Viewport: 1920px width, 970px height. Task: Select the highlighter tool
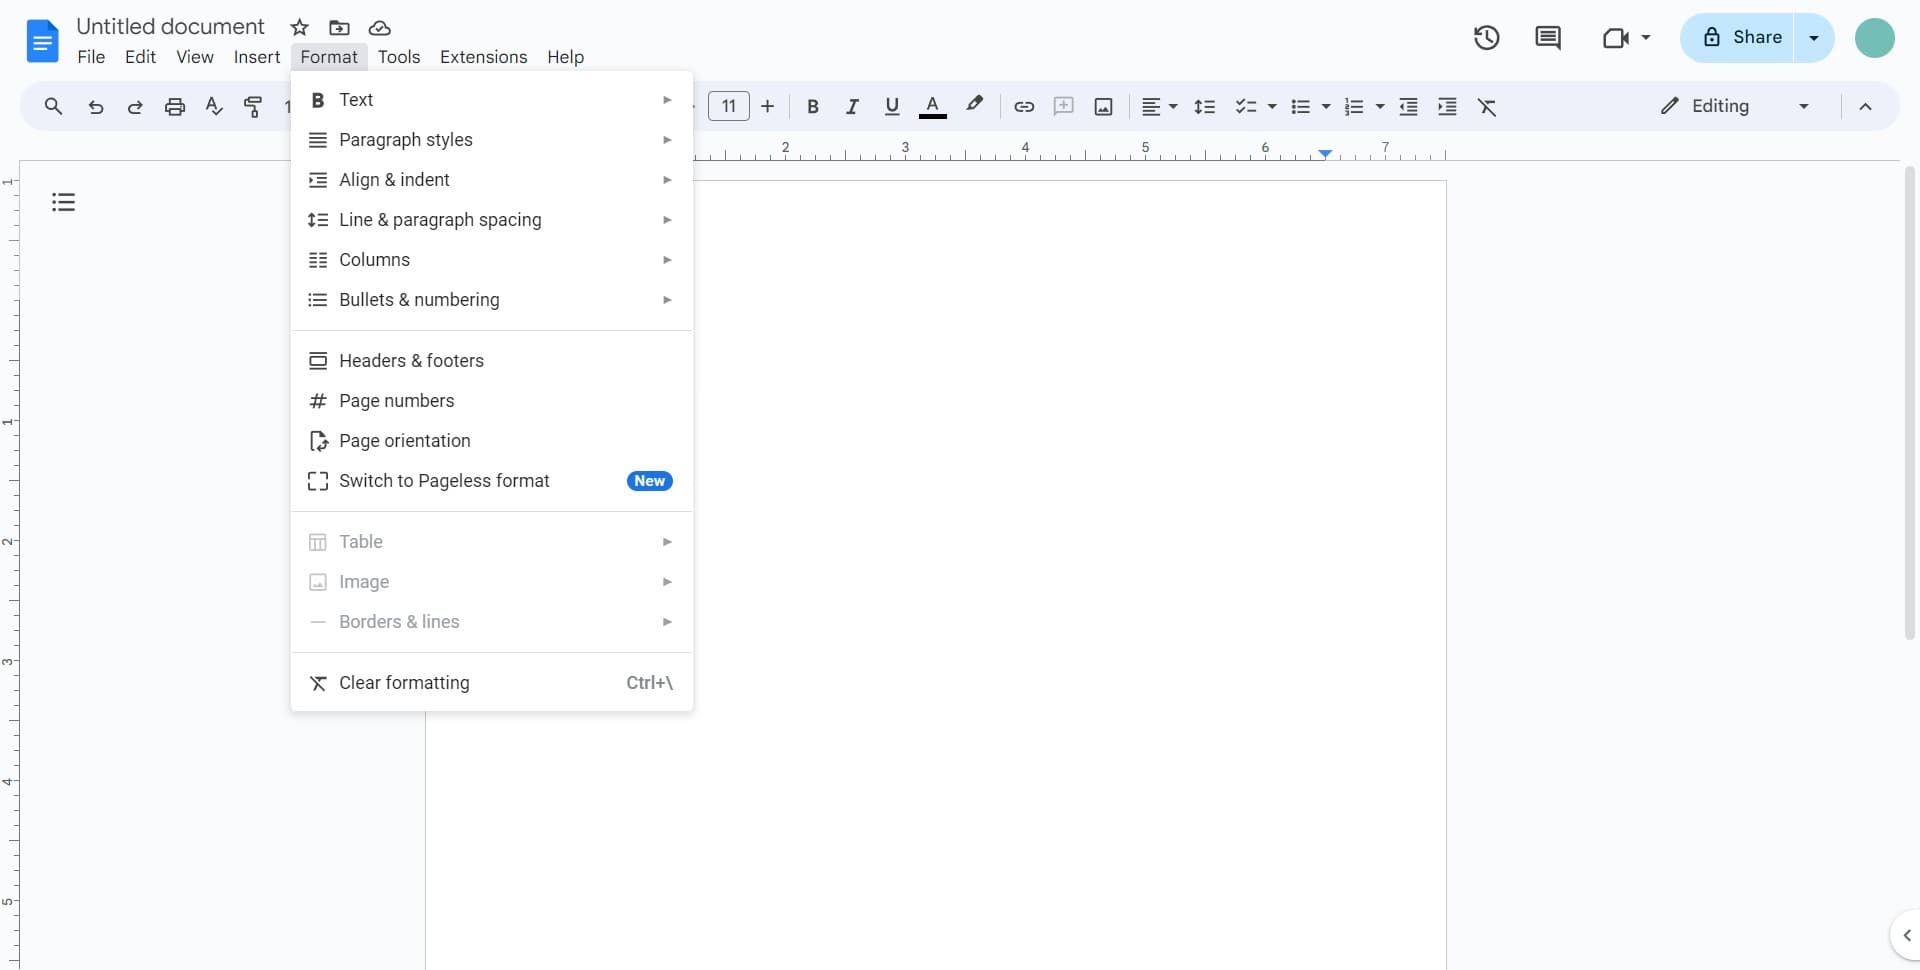[x=975, y=104]
